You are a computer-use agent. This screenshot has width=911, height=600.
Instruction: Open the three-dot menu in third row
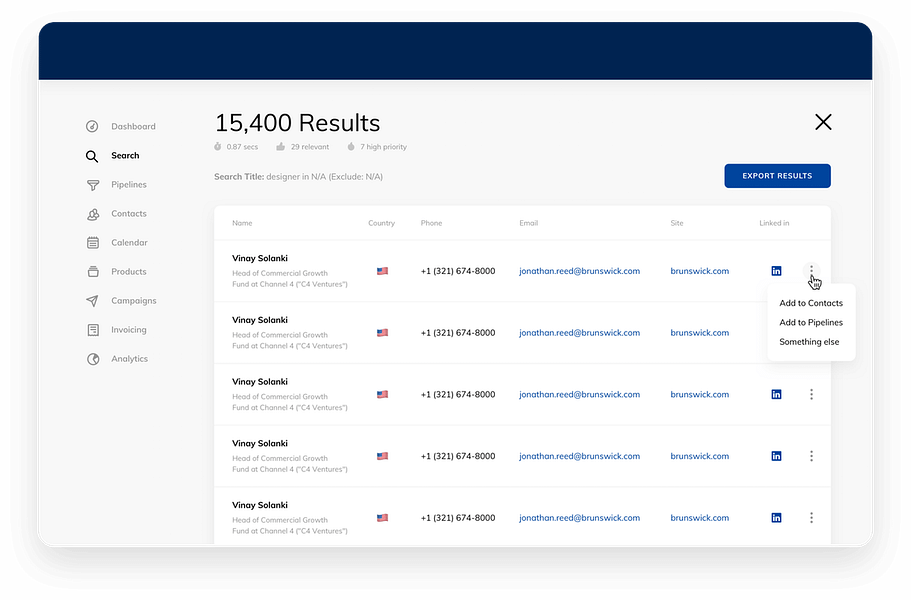pos(811,394)
